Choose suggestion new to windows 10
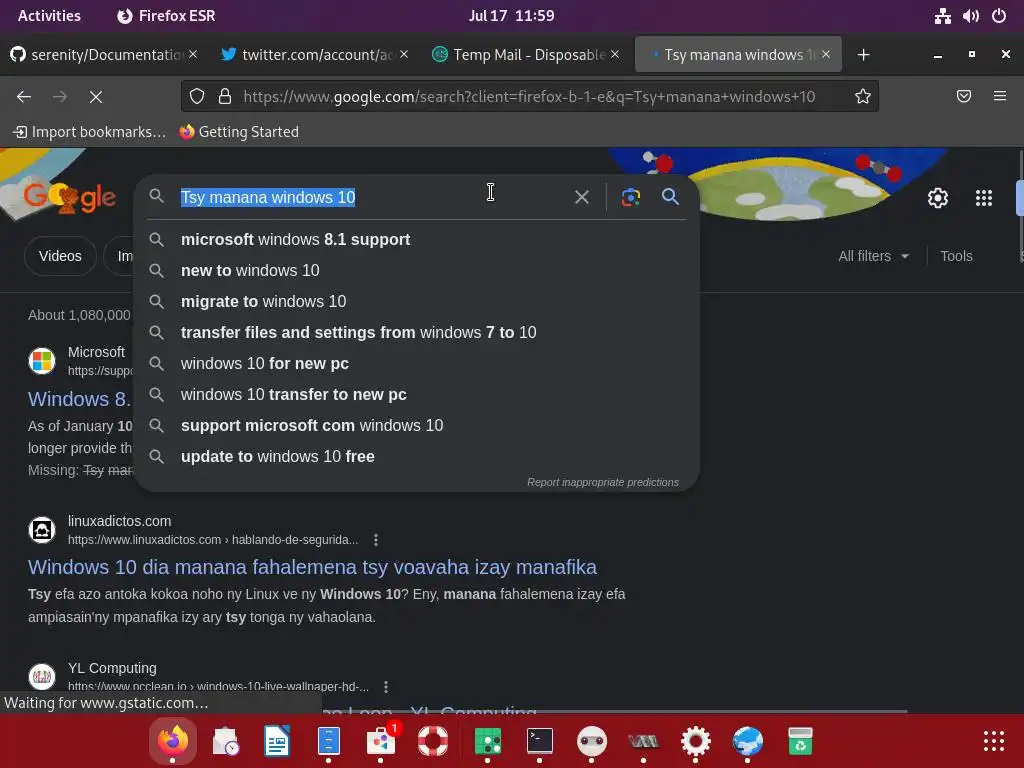 [x=417, y=270]
